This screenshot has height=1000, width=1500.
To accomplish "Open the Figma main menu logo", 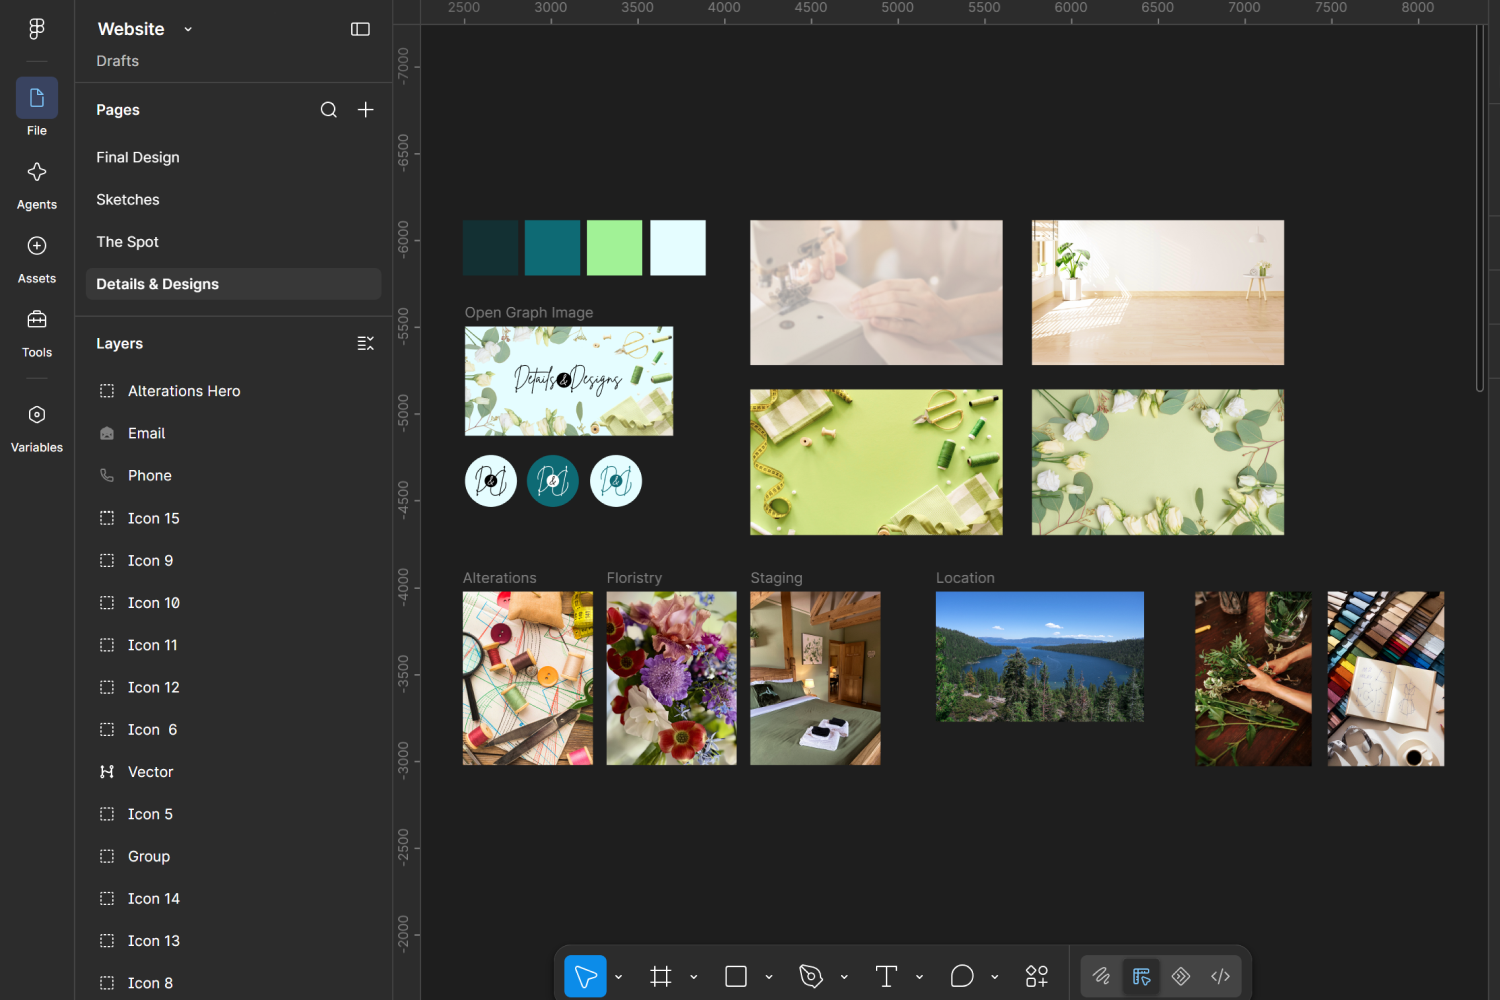I will pyautogui.click(x=37, y=29).
